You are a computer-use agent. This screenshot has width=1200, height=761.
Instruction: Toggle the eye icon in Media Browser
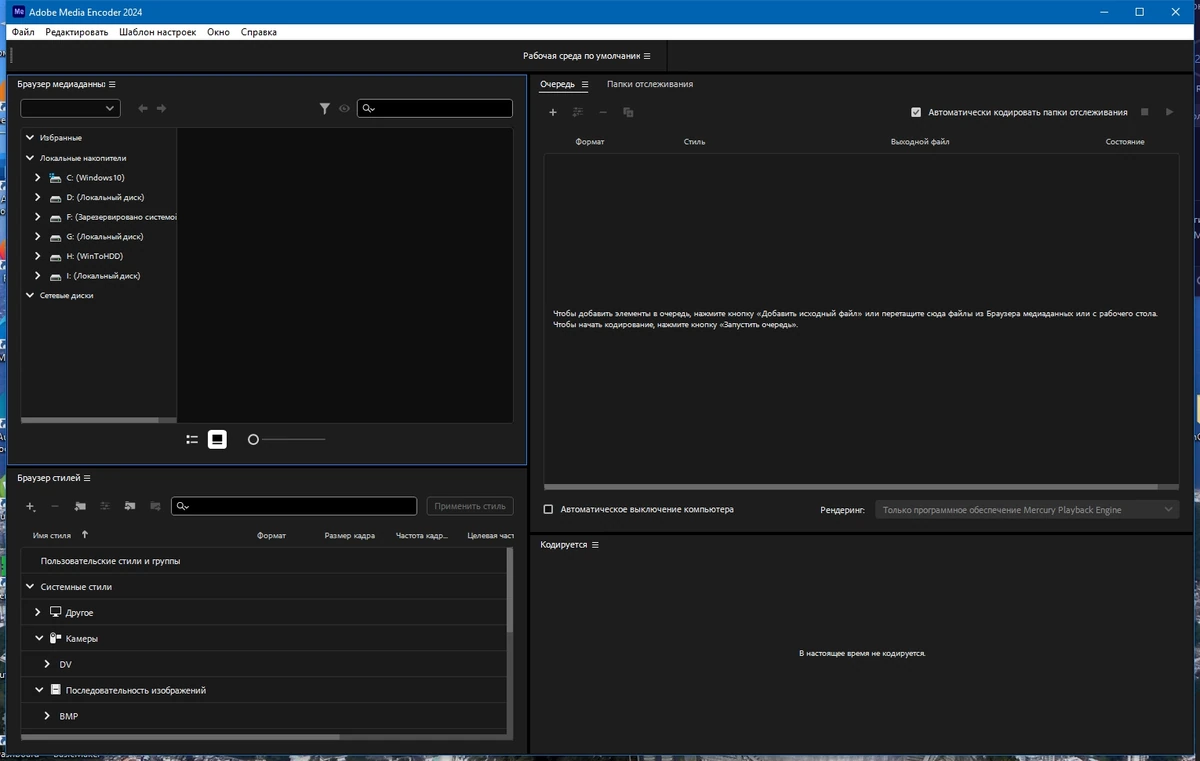[x=344, y=108]
